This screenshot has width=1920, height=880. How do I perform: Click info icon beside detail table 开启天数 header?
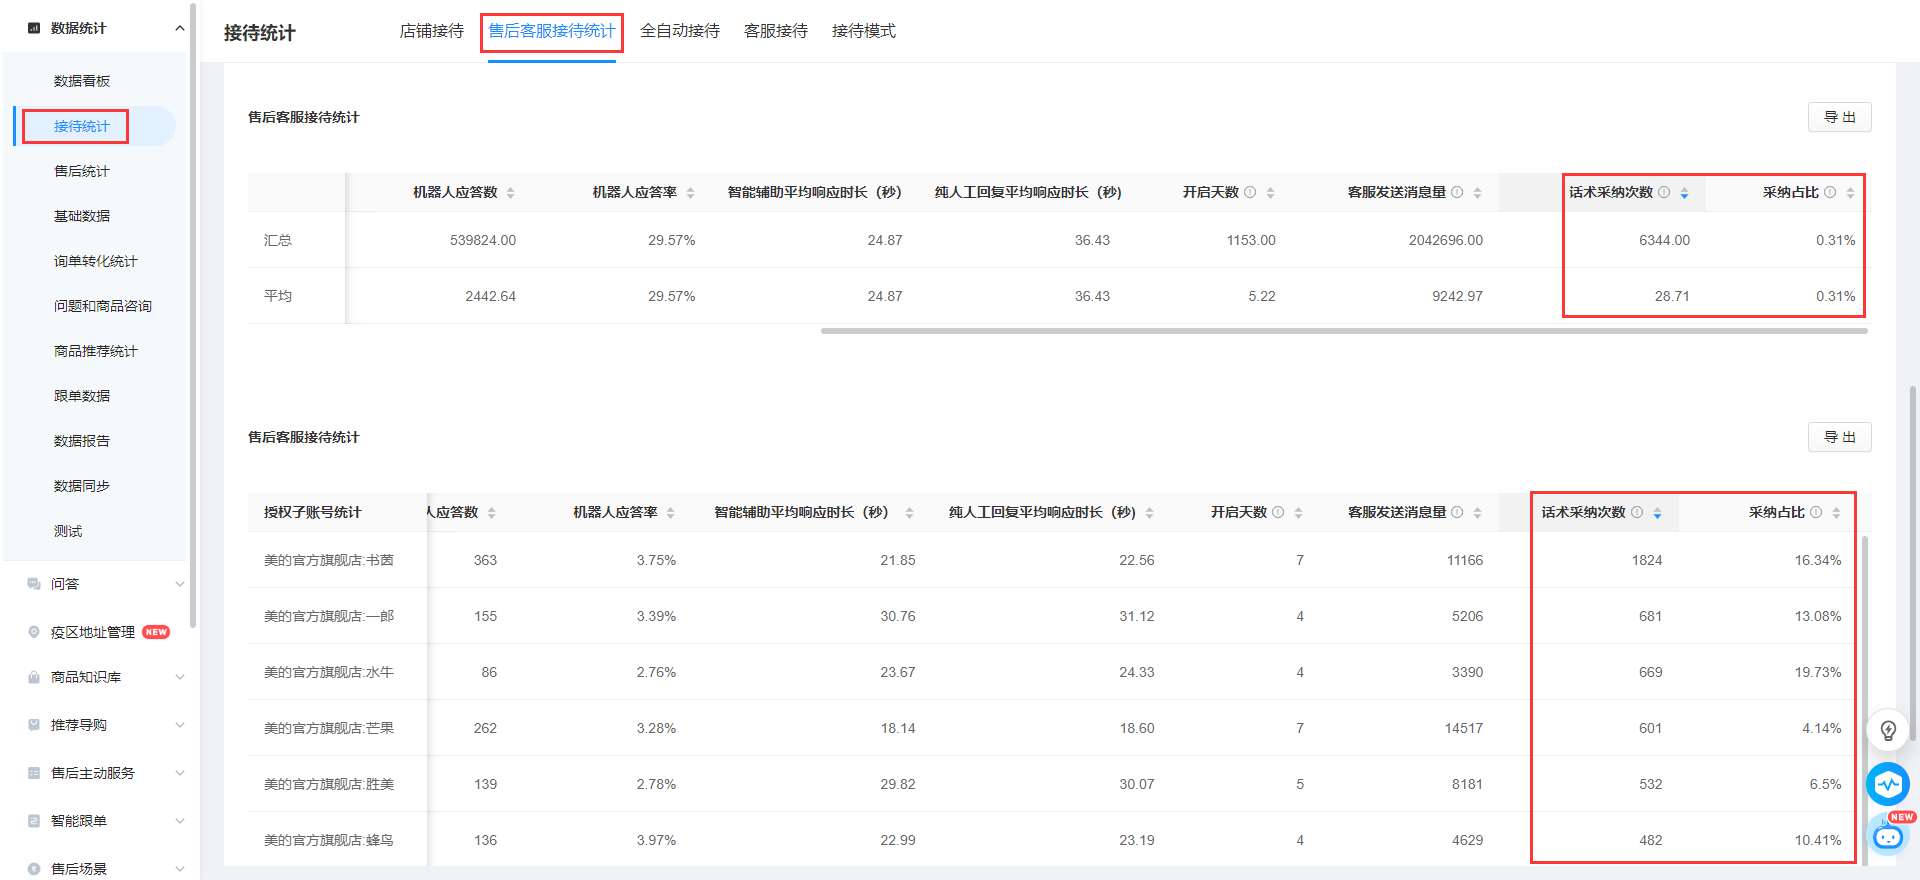coord(1278,512)
